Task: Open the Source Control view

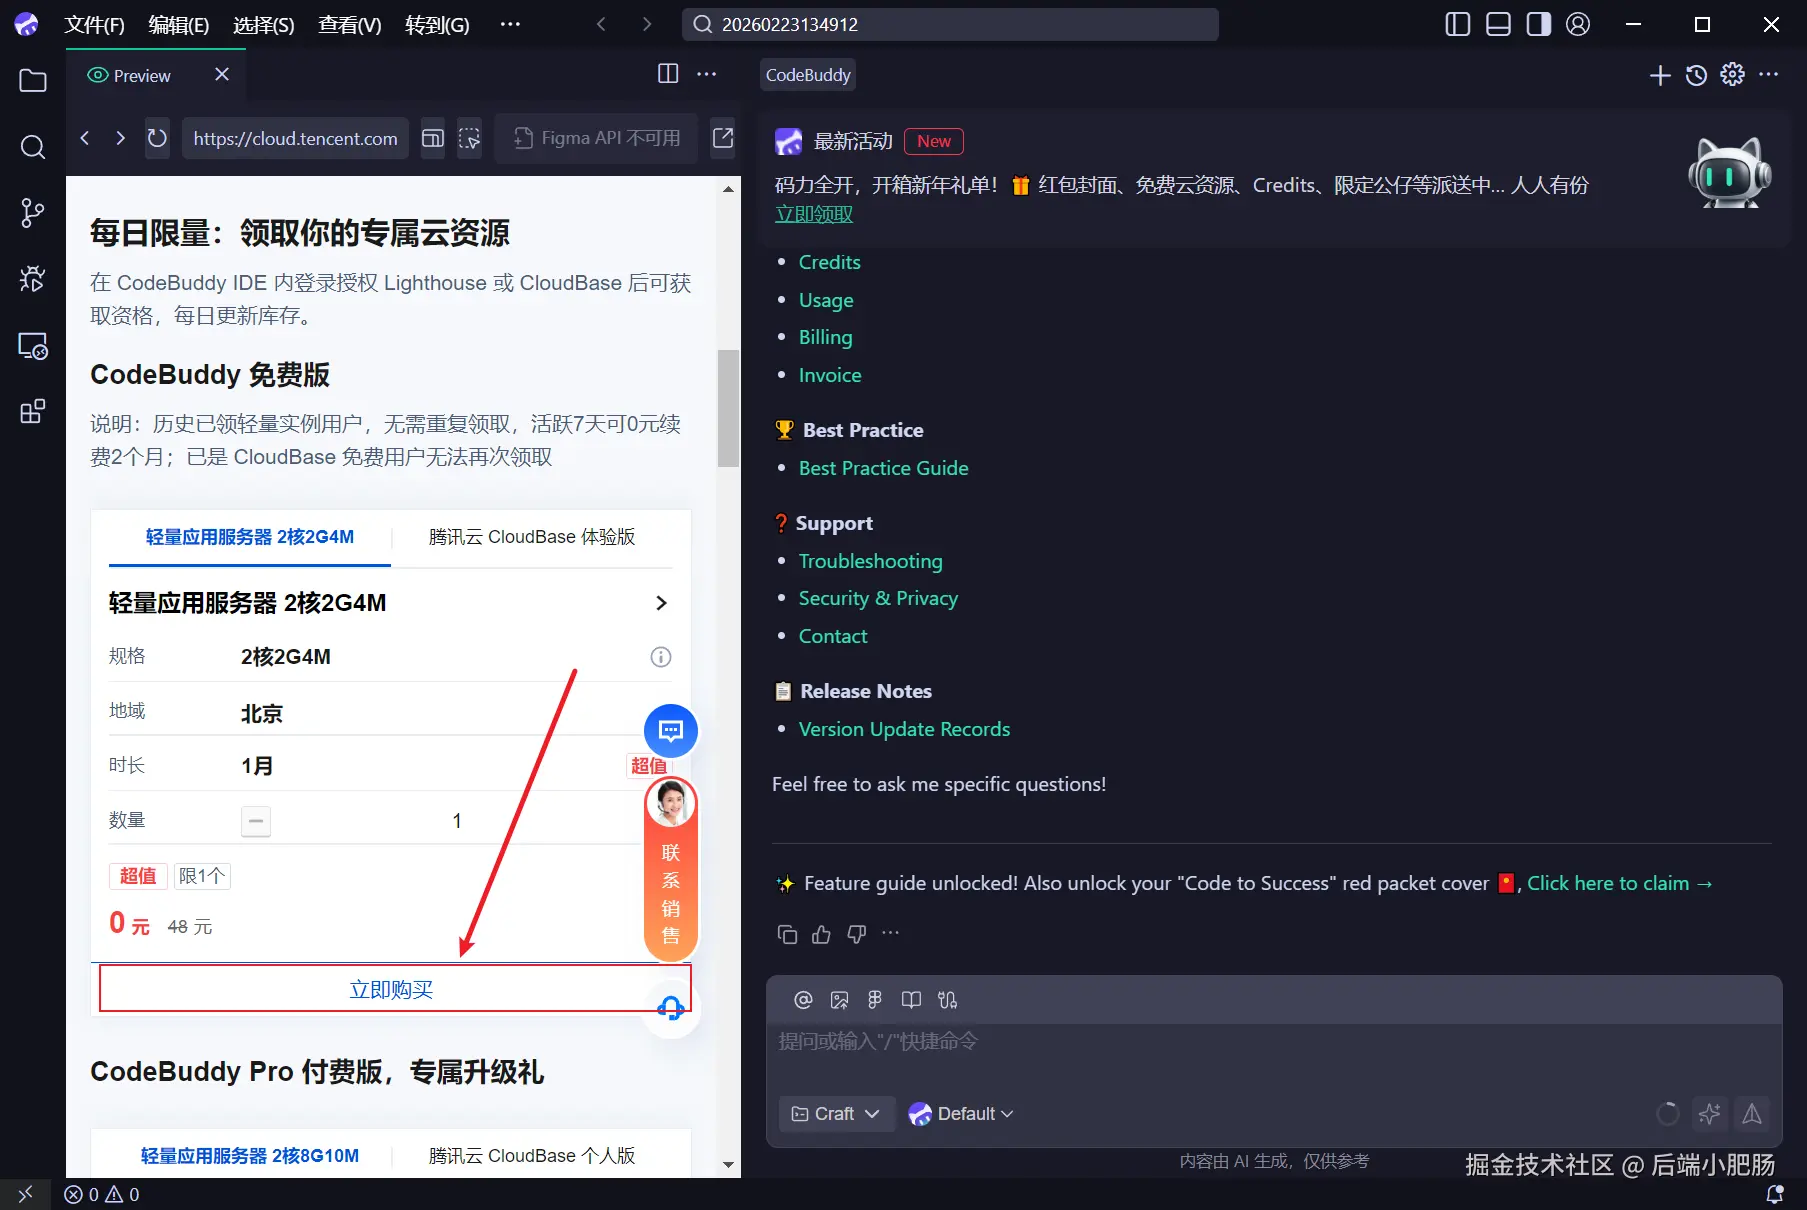Action: 33,213
